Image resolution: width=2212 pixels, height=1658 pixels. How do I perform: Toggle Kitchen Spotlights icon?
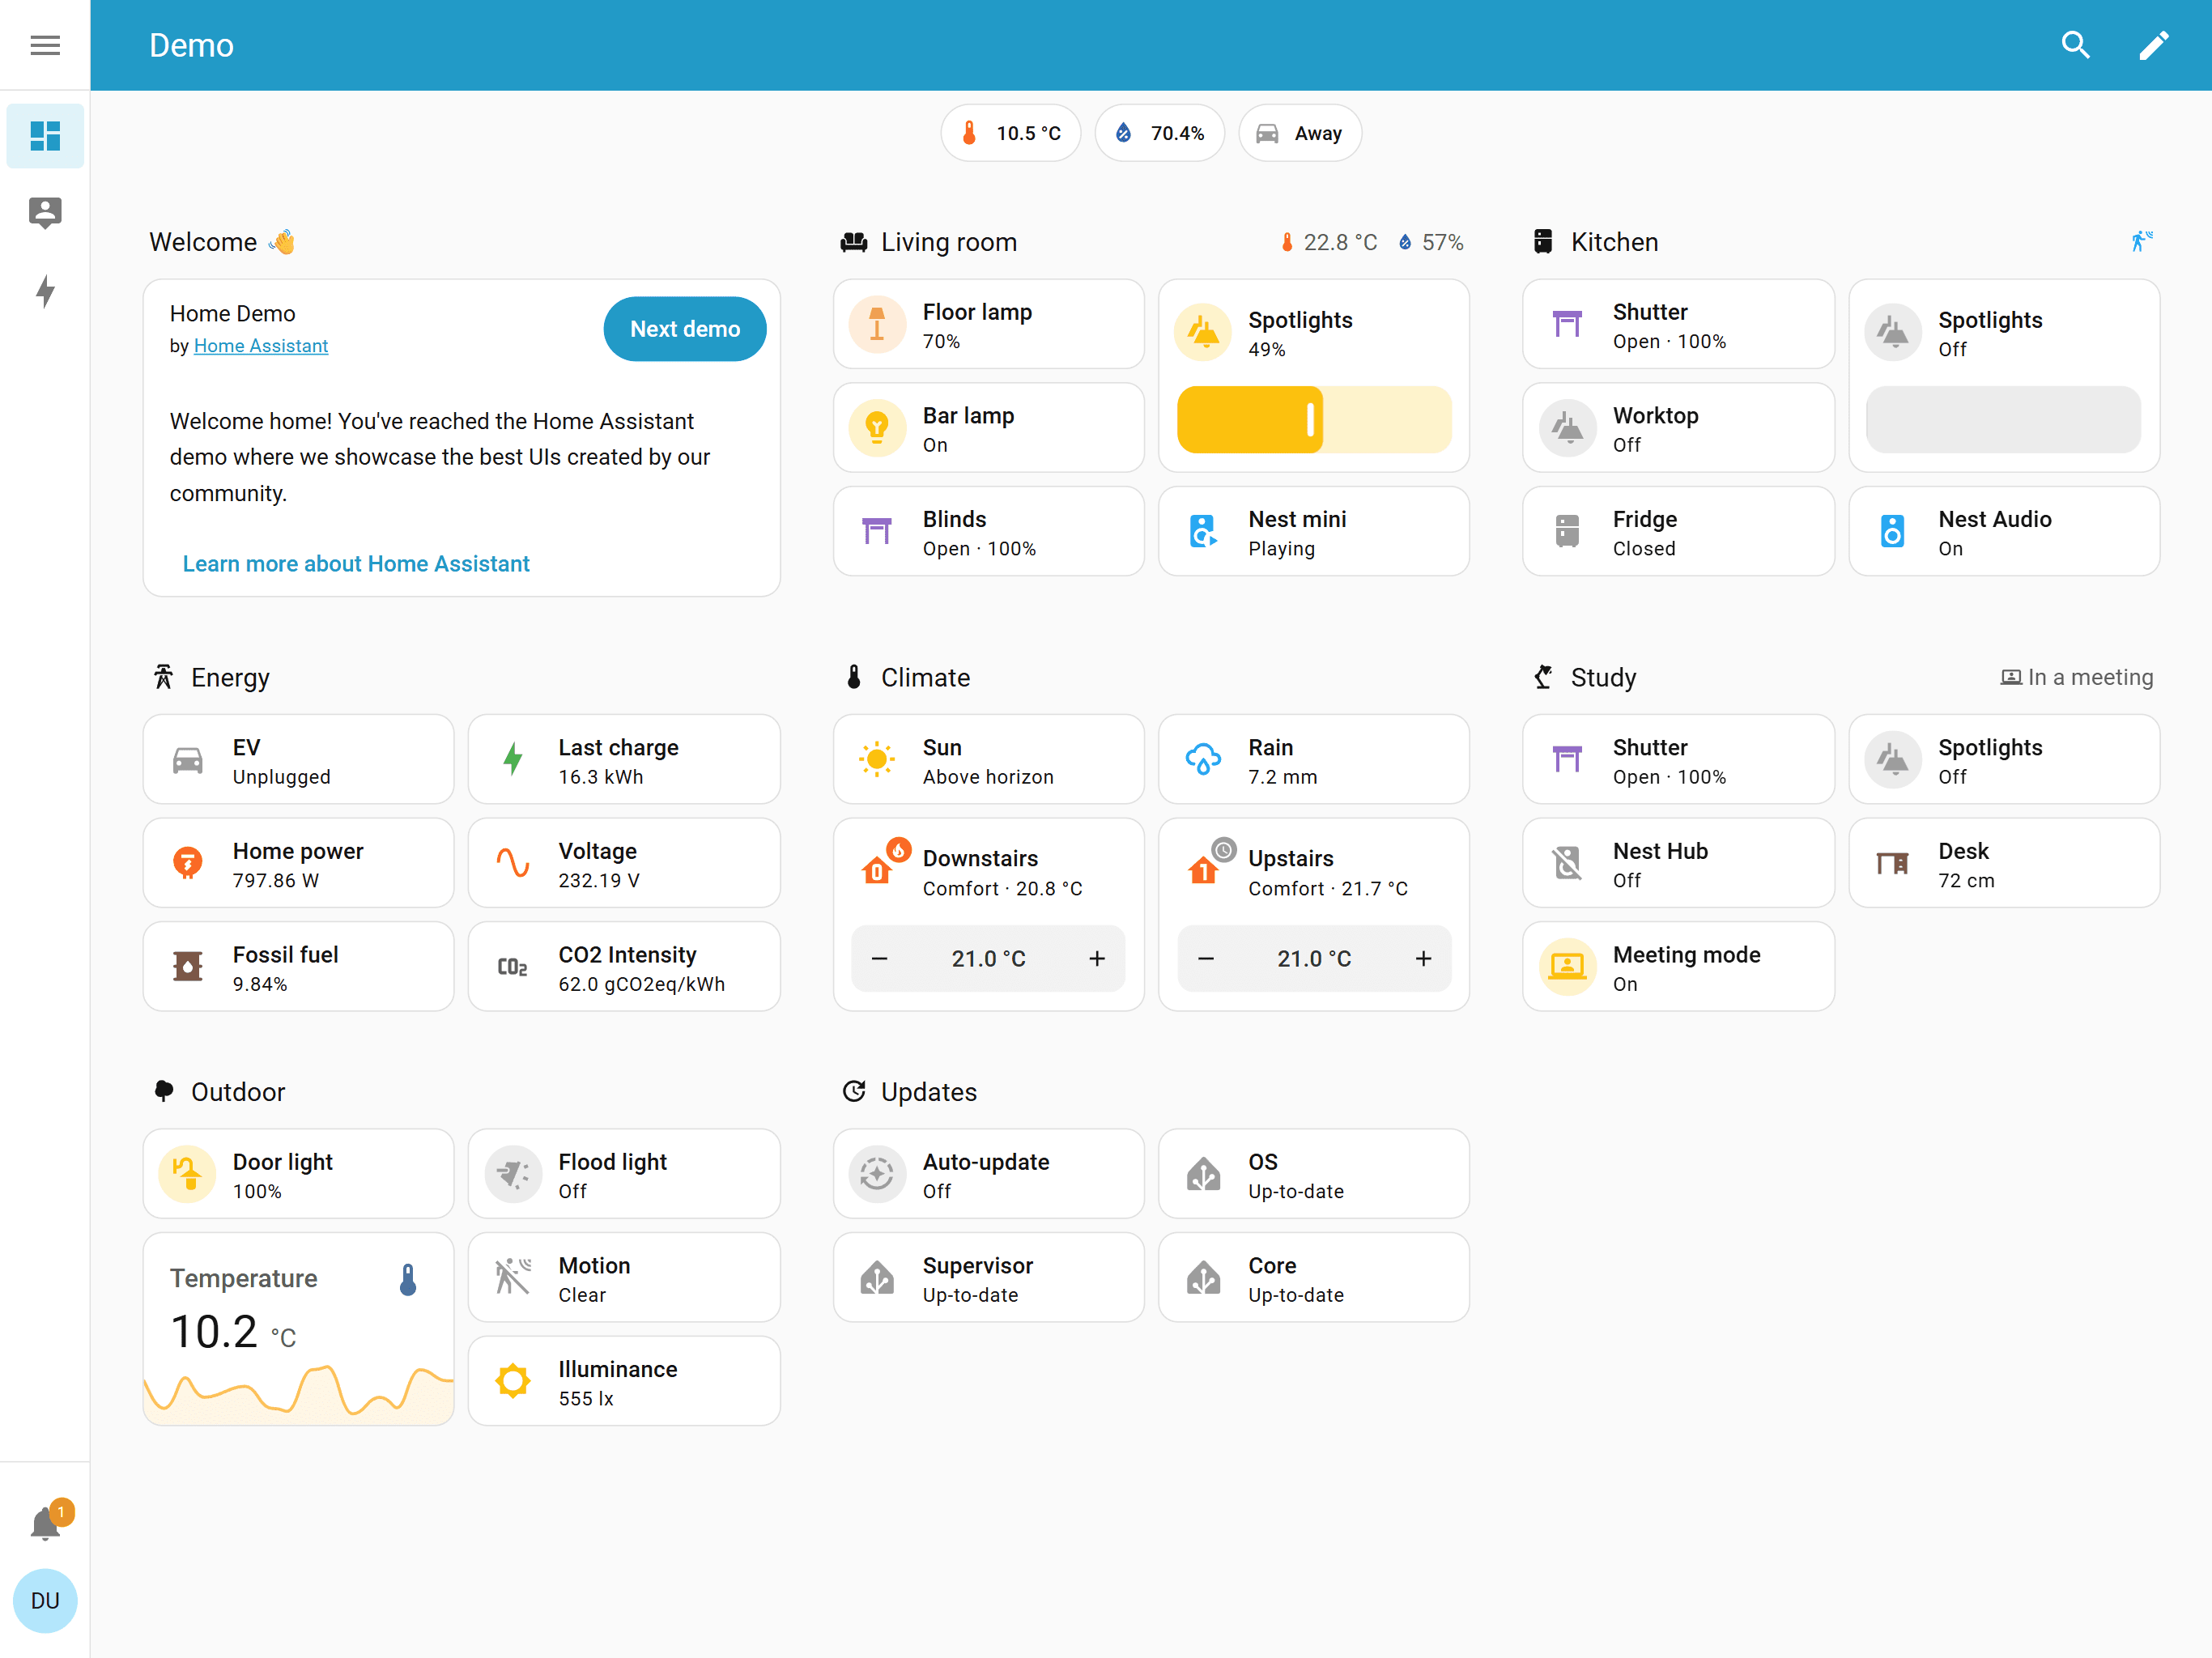[1893, 332]
